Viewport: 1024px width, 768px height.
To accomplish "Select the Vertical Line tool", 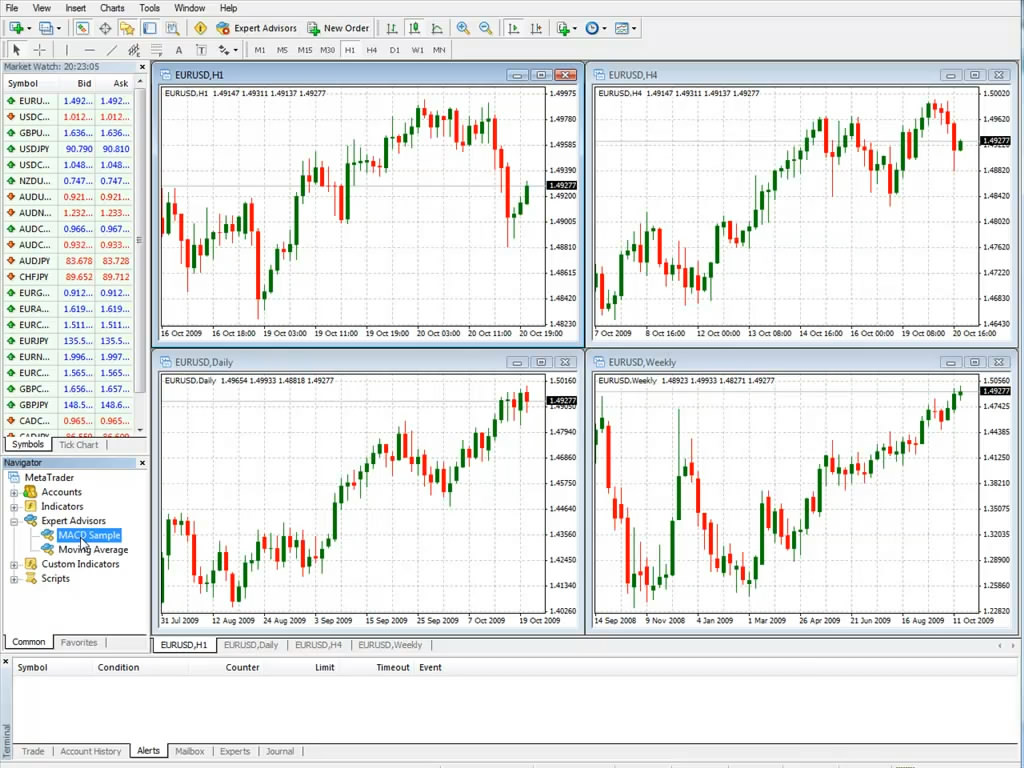I will (67, 50).
